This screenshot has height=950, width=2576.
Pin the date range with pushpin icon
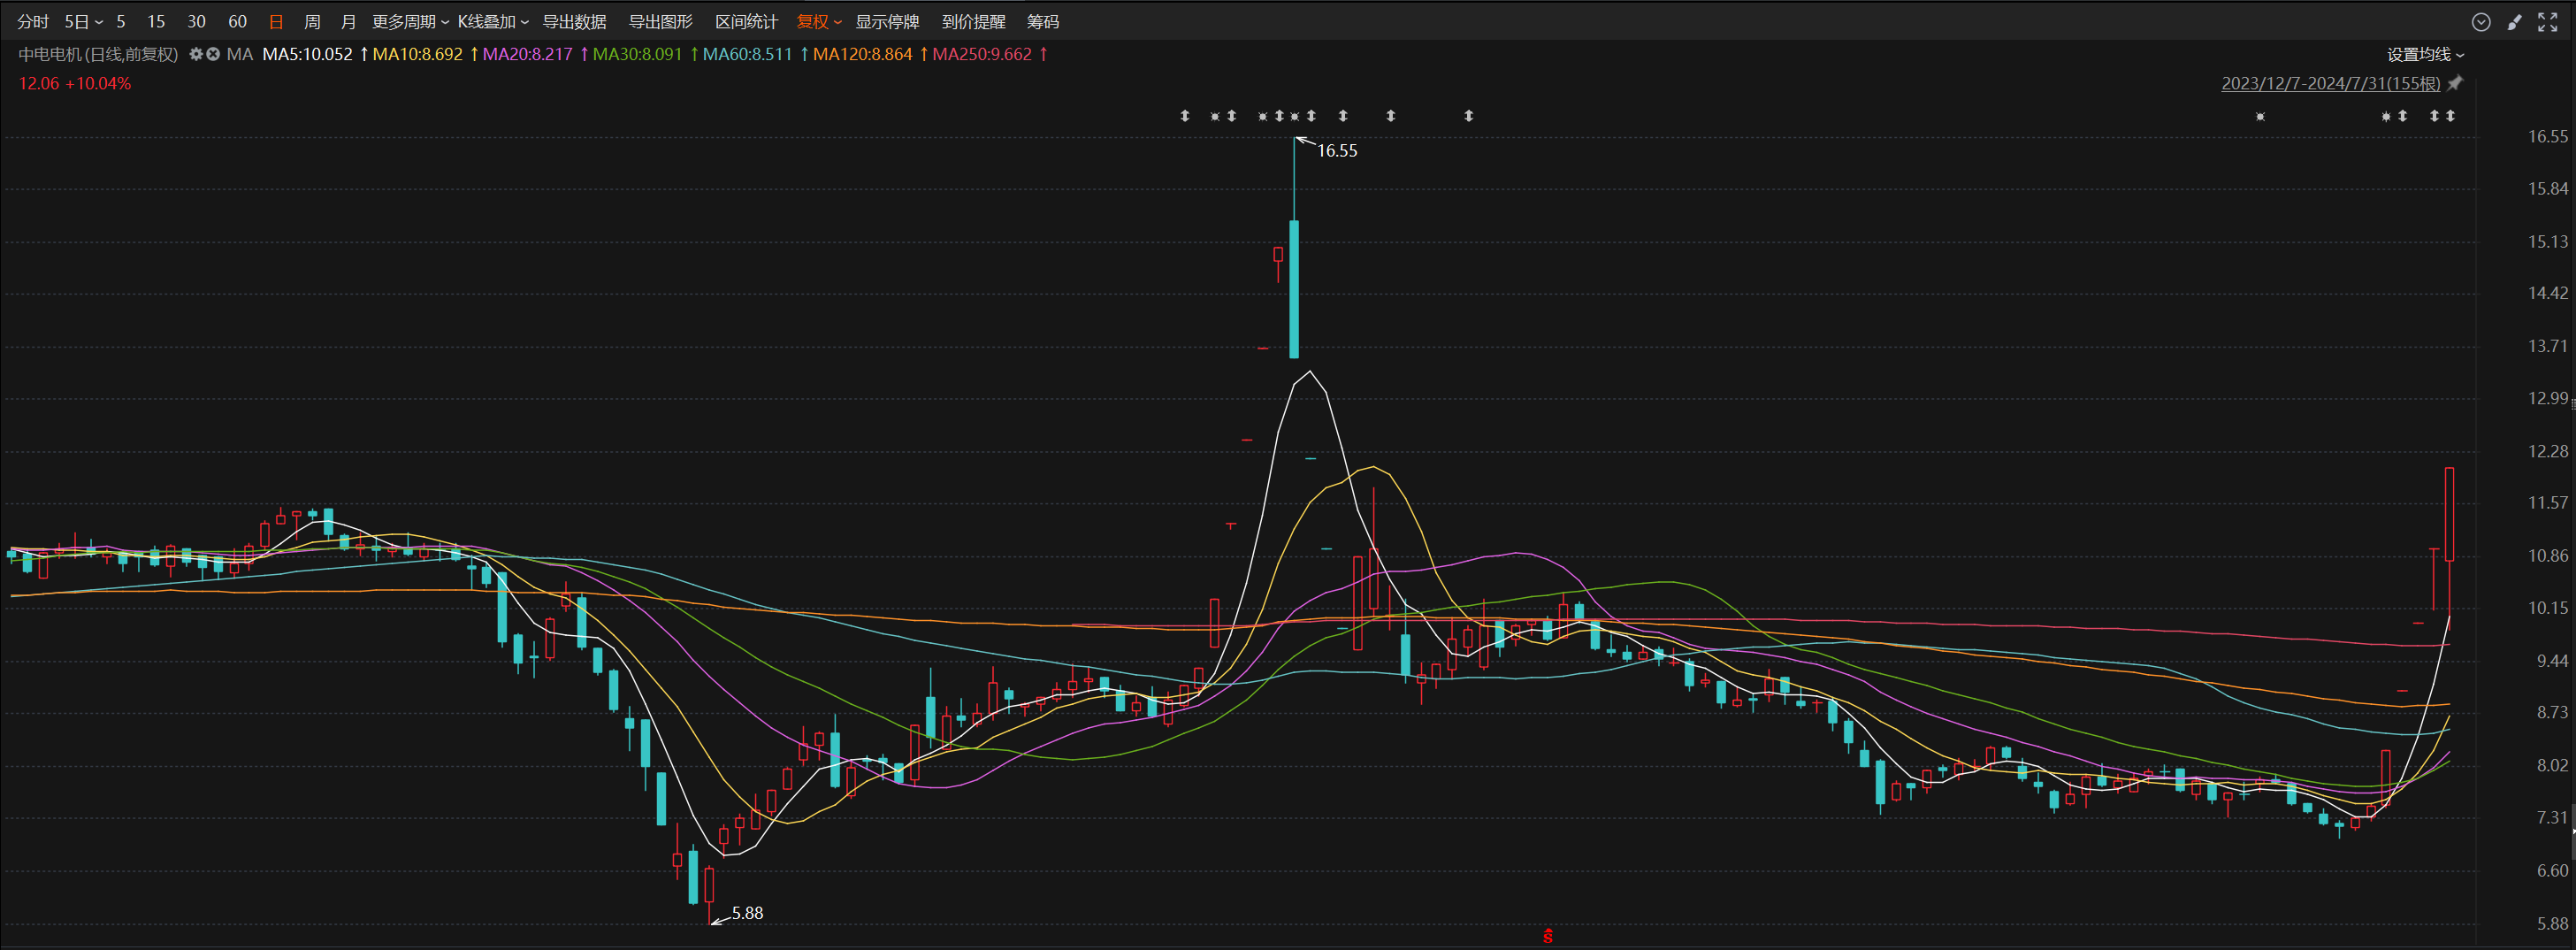coord(2455,83)
